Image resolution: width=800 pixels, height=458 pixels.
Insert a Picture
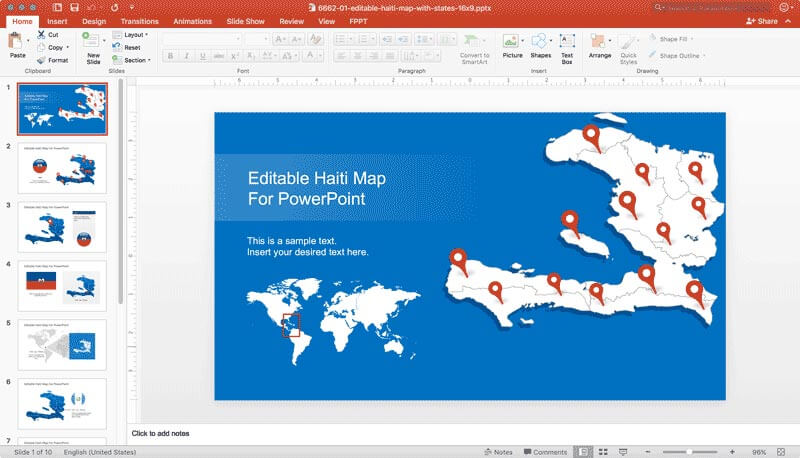[512, 47]
